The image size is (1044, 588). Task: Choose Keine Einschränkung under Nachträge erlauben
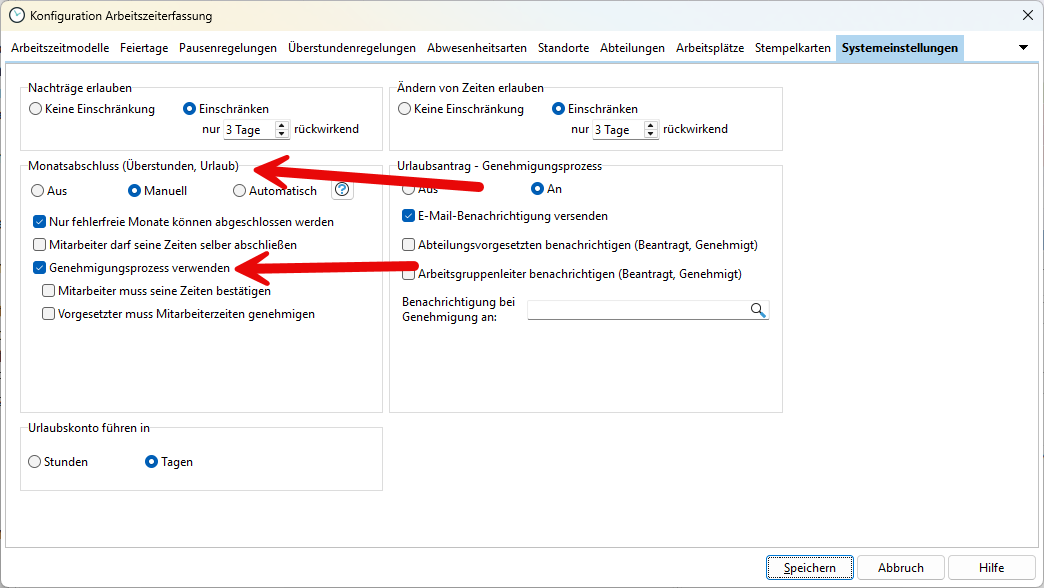point(35,109)
